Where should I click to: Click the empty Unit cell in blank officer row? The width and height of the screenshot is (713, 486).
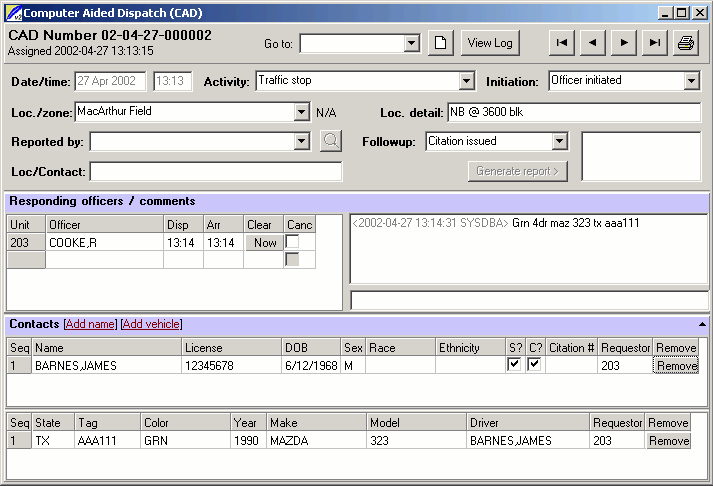26,260
